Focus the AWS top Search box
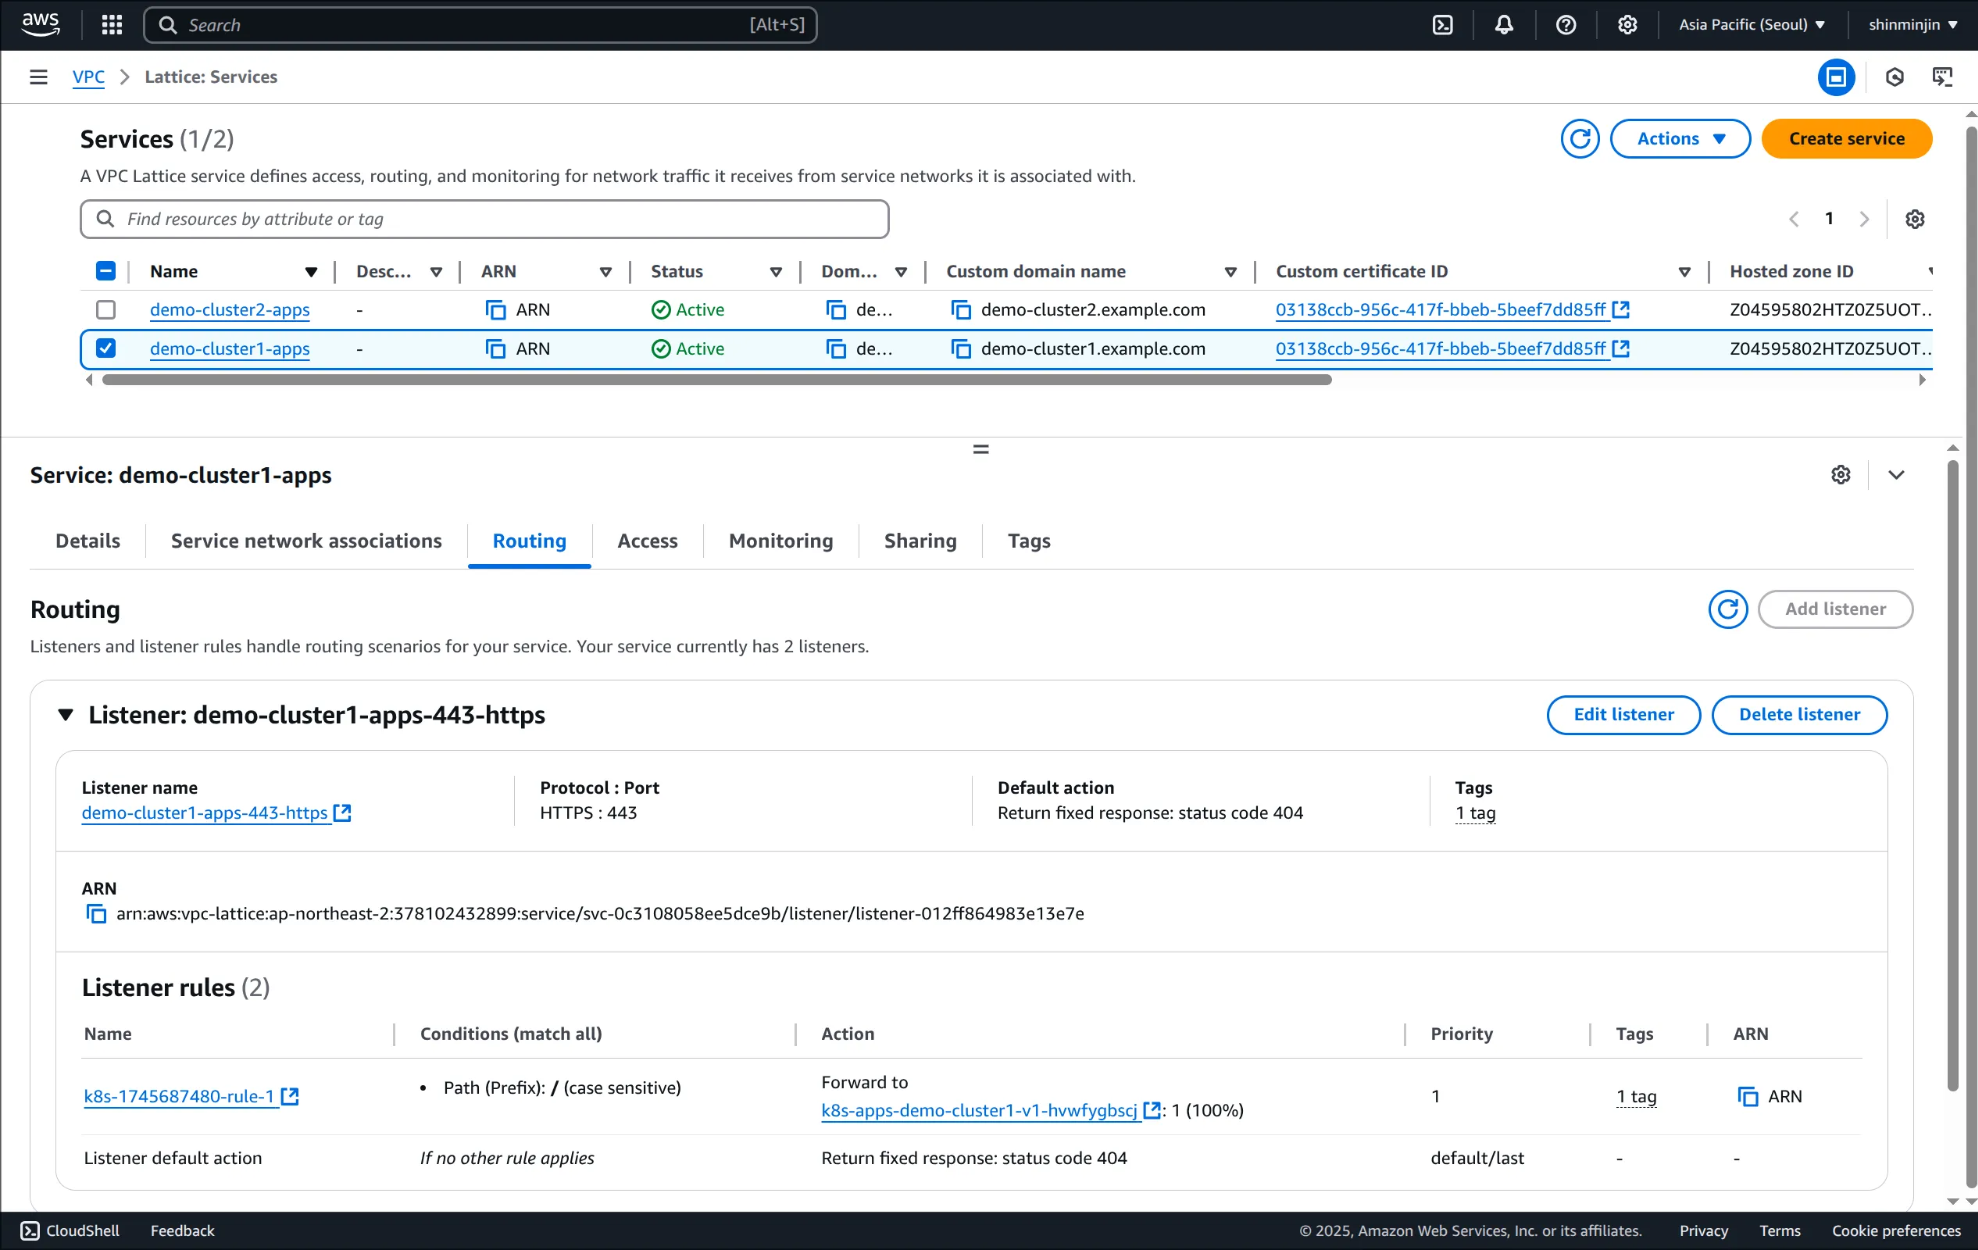Viewport: 1978px width, 1250px height. coord(481,25)
